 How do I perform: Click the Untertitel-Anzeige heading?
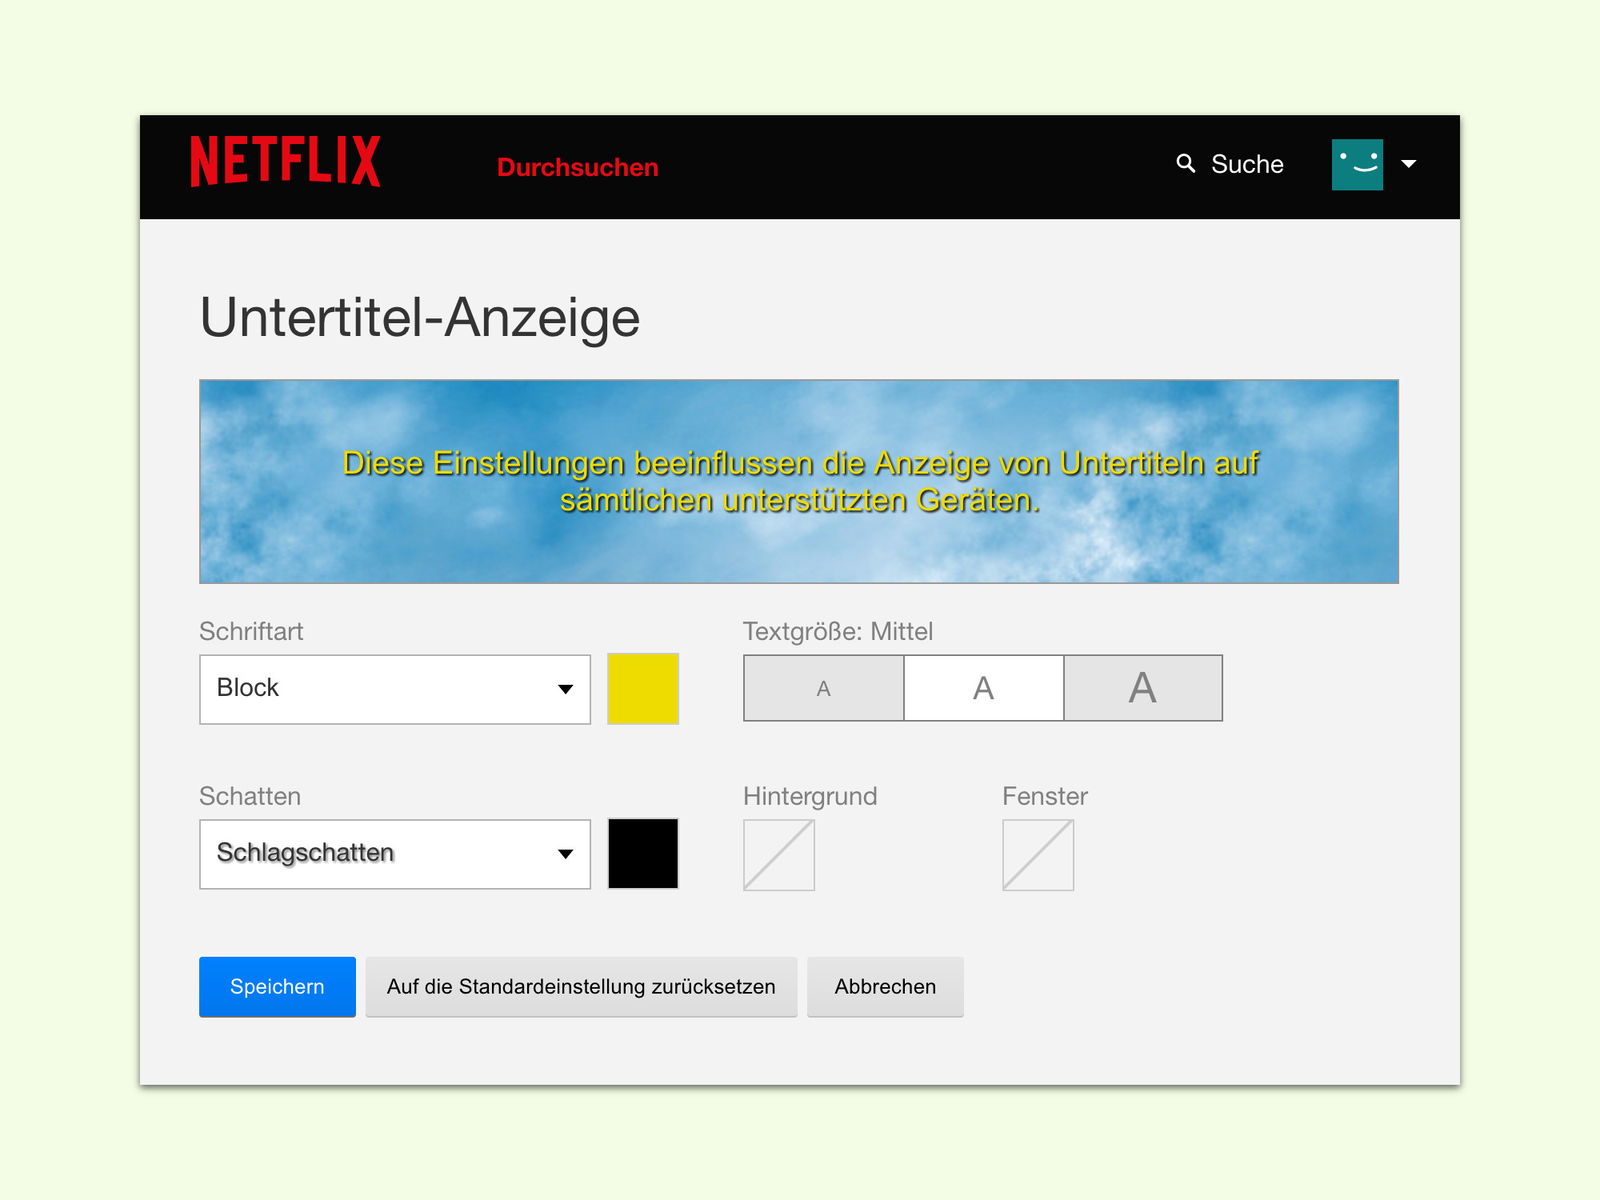click(420, 318)
